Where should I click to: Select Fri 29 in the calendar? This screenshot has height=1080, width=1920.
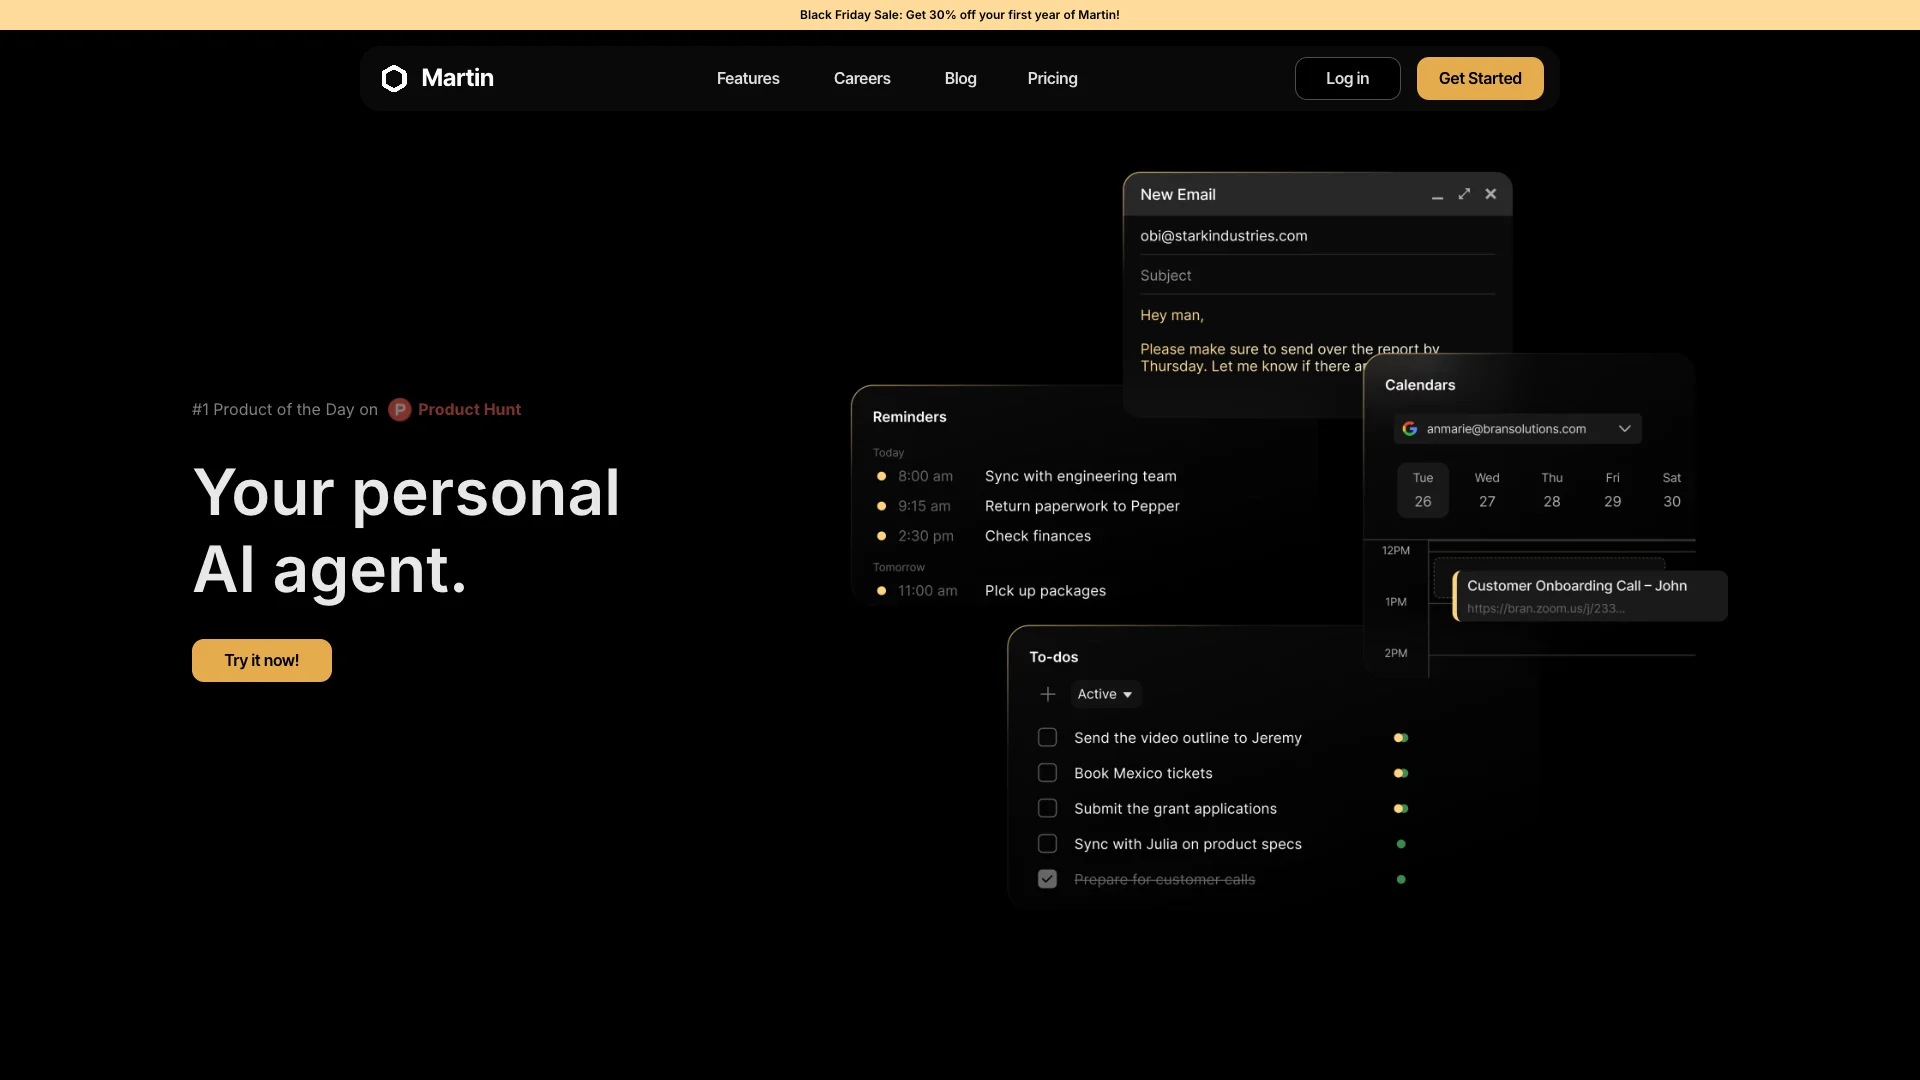1612,490
